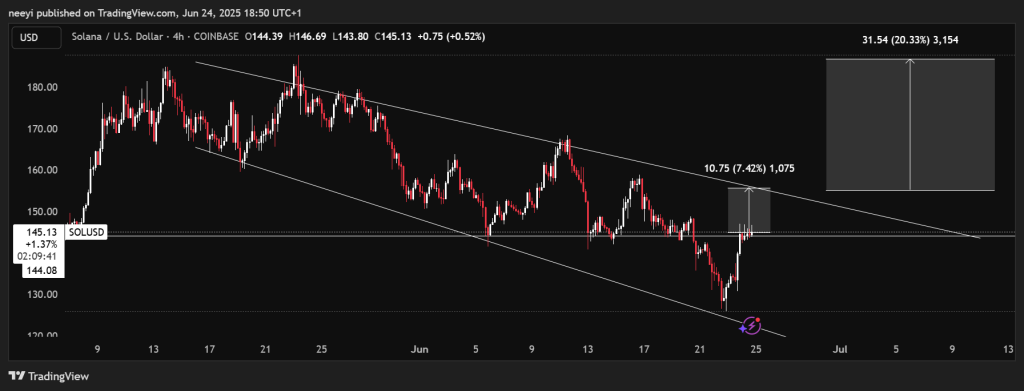This screenshot has height=391, width=1024.
Task: Click the USD currency button
Action: coord(37,37)
